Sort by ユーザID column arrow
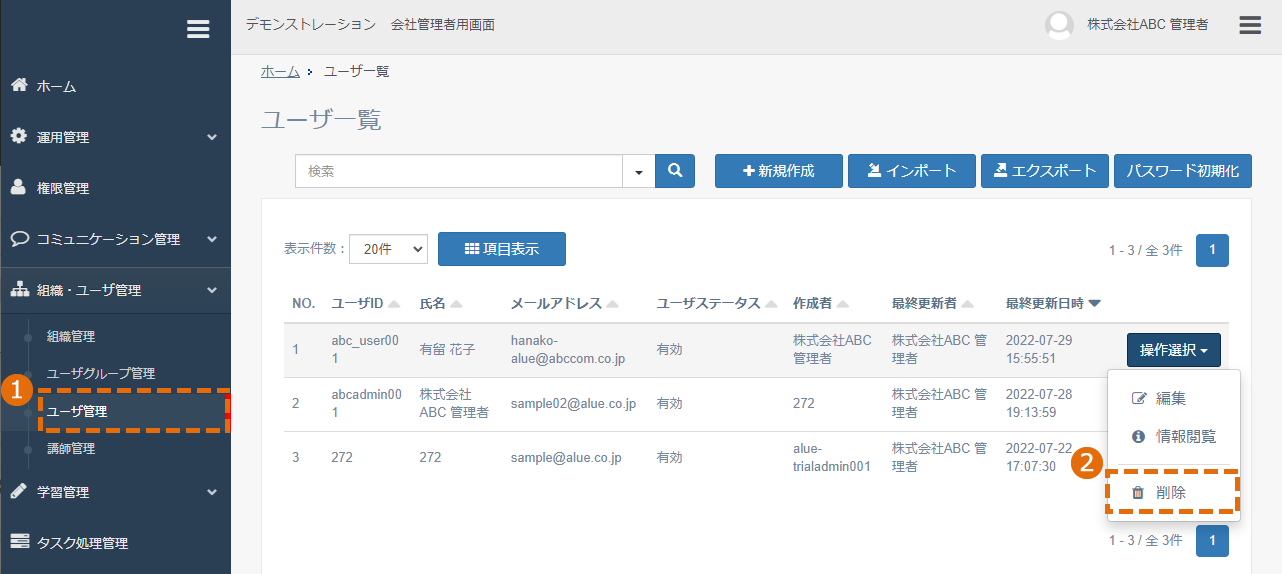The width and height of the screenshot is (1282, 574). [x=394, y=304]
